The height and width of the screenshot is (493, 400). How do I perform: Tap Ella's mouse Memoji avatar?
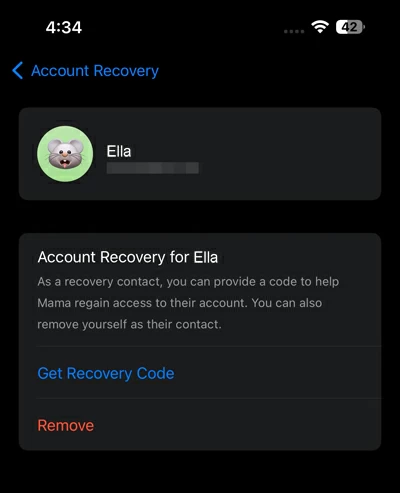click(x=65, y=154)
